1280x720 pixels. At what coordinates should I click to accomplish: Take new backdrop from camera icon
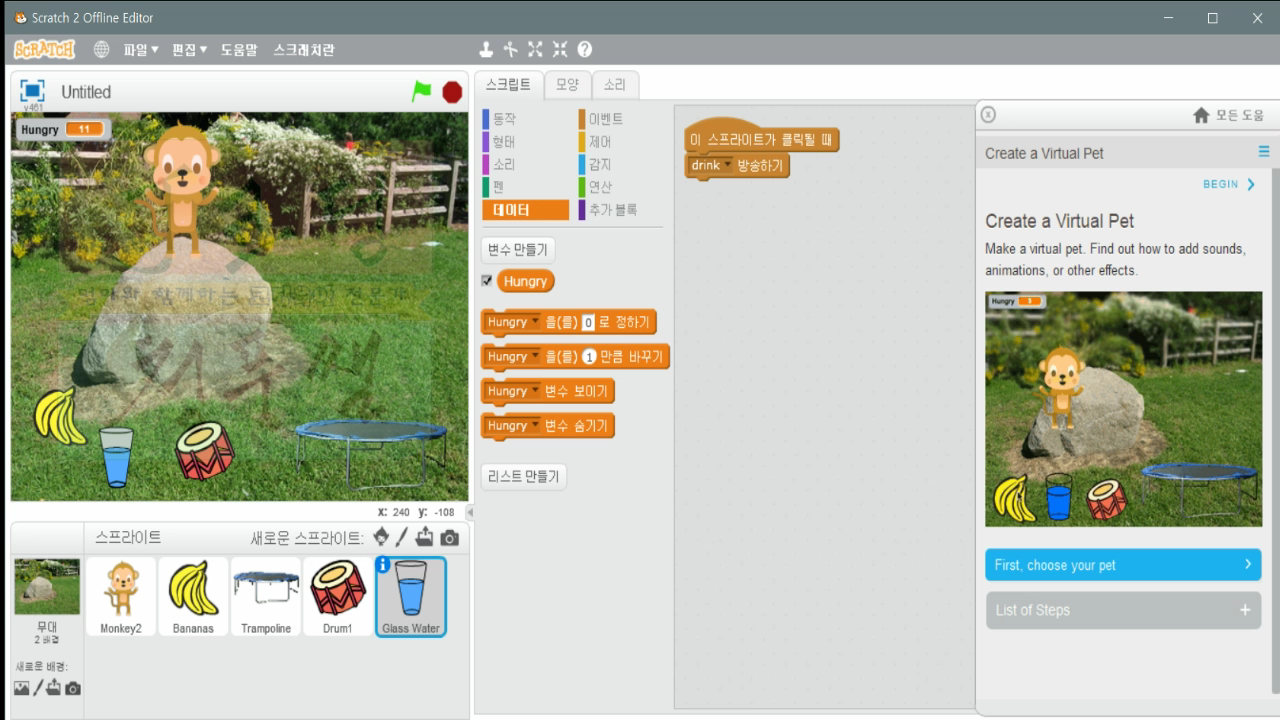click(73, 688)
